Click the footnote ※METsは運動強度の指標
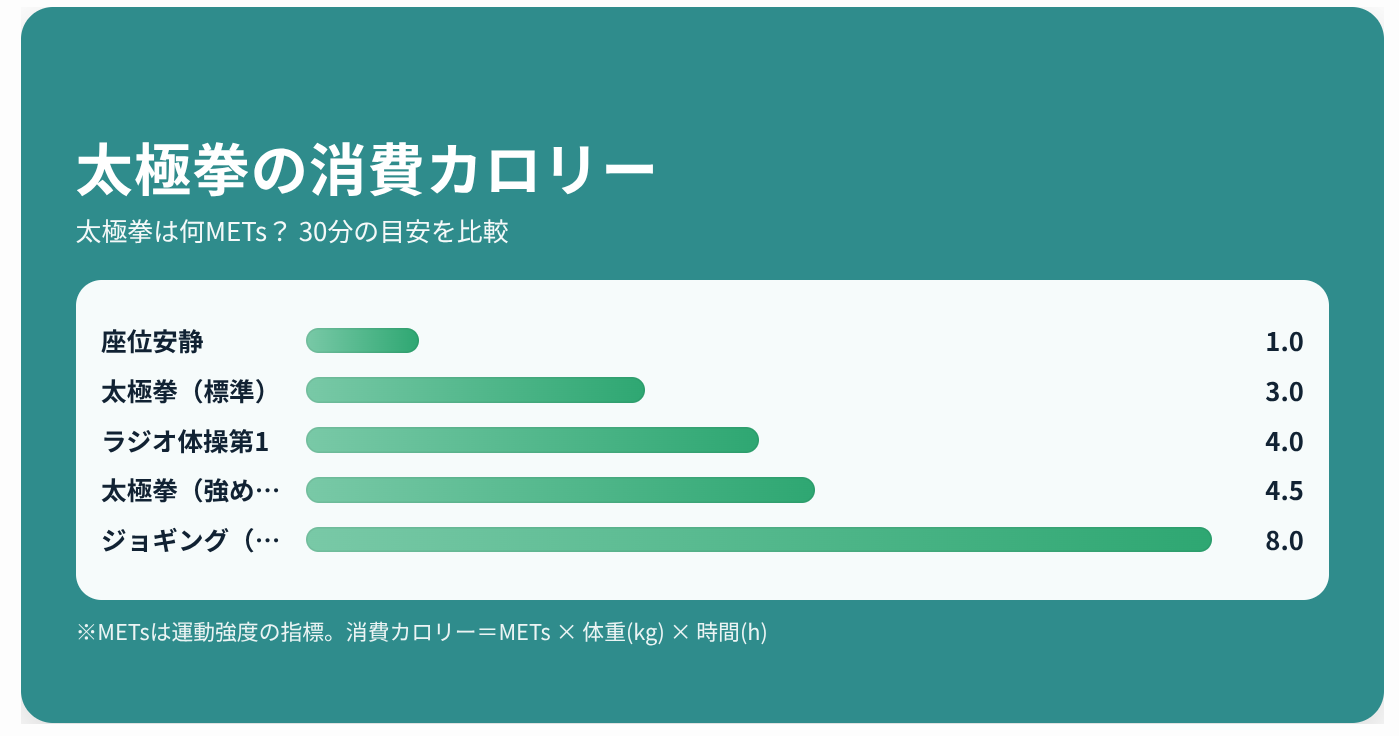This screenshot has height=736, width=1399. (208, 633)
